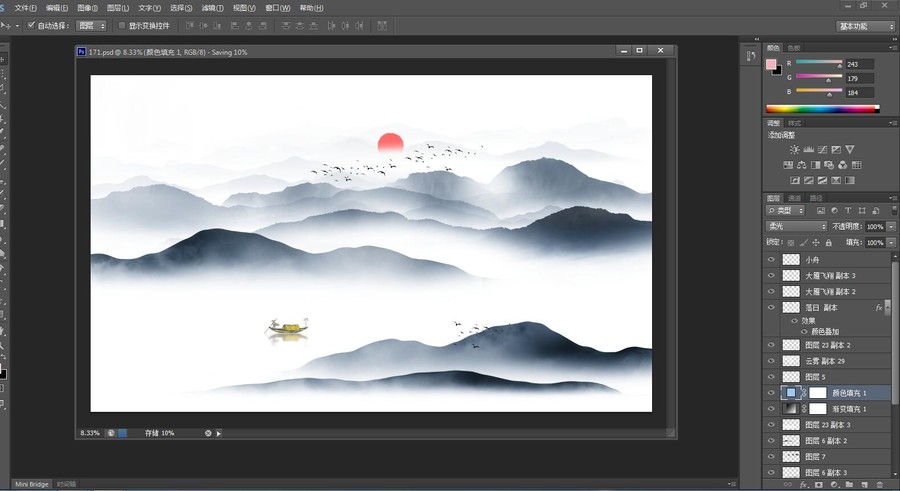Switch to the 样式 tab

pos(794,123)
